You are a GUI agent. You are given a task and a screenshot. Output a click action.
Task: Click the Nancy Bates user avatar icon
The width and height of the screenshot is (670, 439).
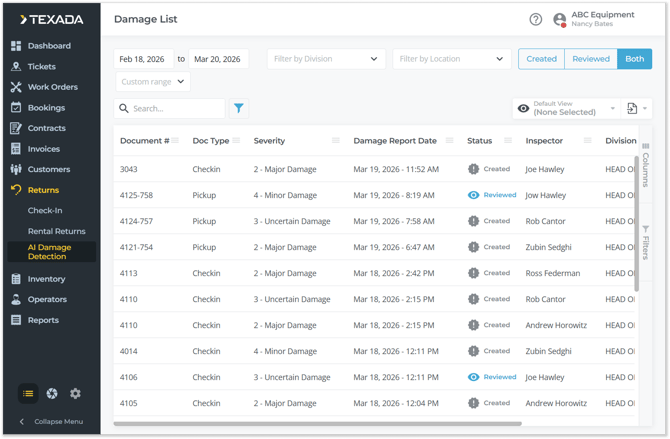coord(559,20)
